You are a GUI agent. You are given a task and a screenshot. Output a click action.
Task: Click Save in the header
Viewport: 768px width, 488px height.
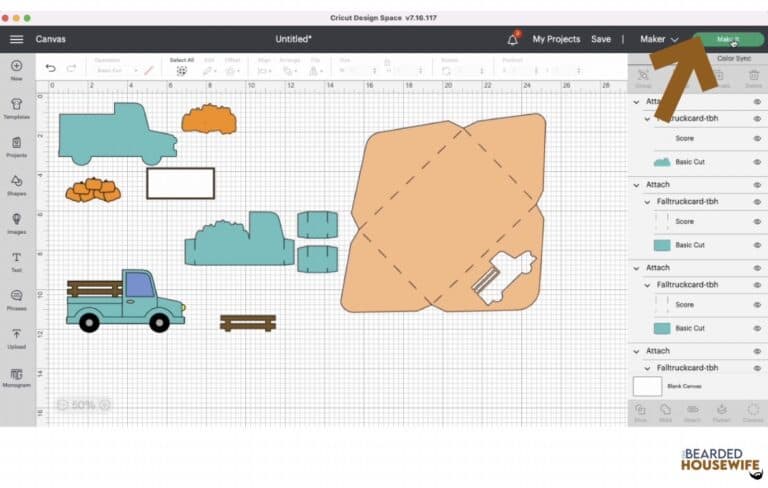(x=600, y=39)
